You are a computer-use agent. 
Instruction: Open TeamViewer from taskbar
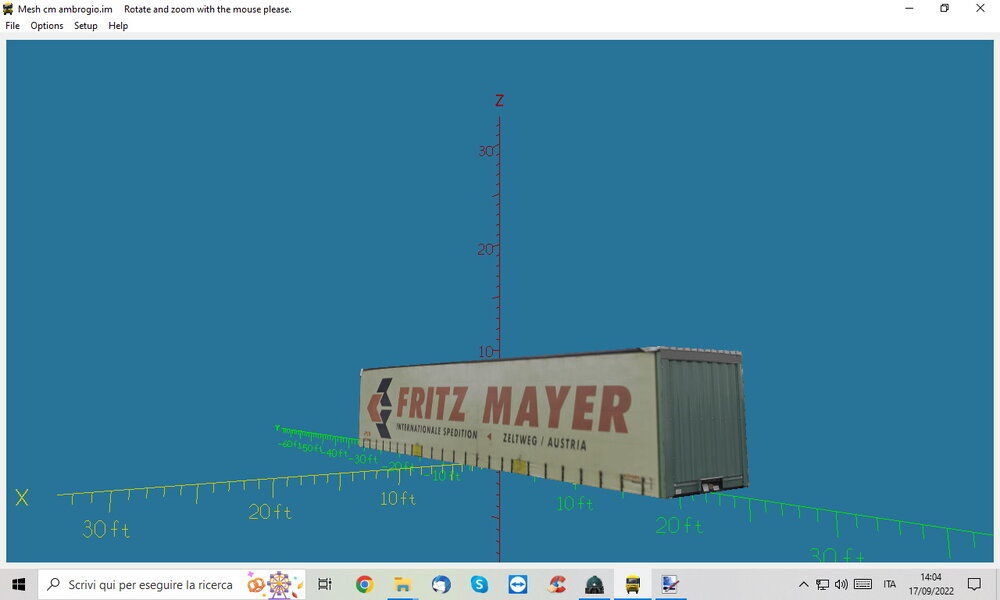[x=517, y=584]
